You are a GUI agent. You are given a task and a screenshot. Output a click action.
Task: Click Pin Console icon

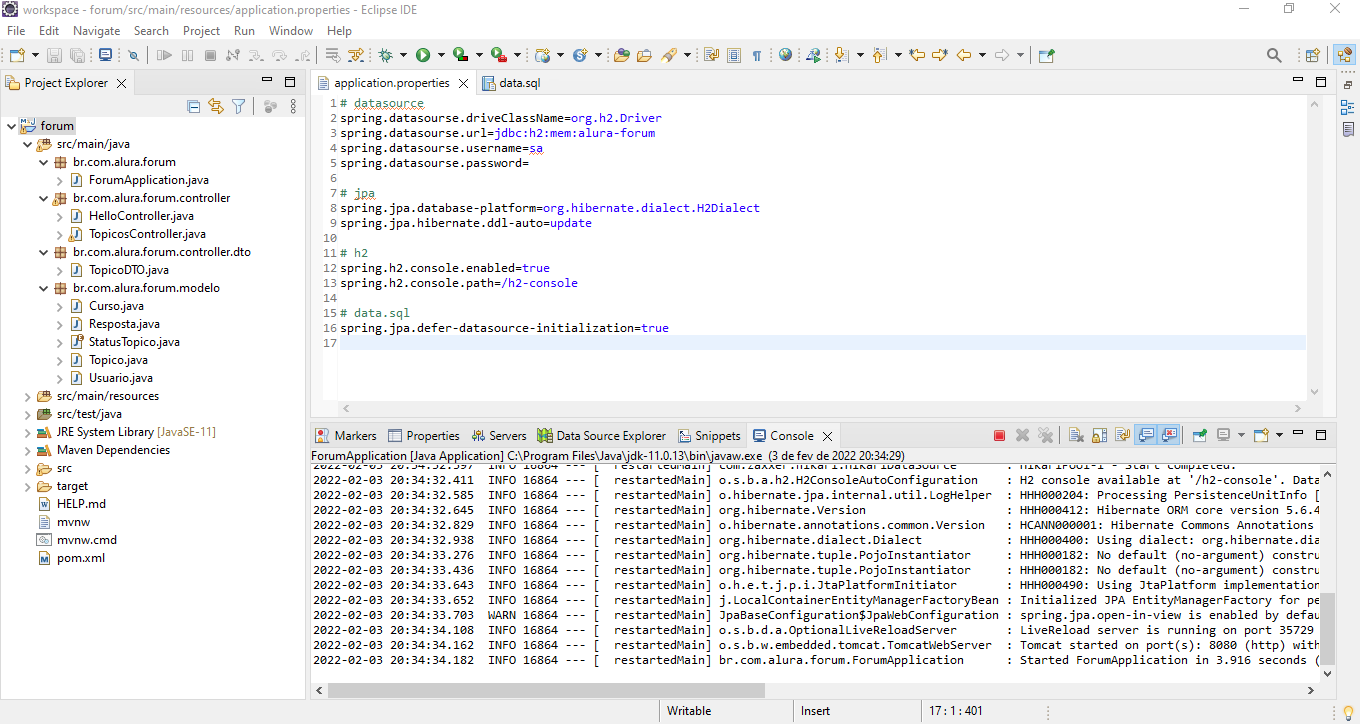(x=1199, y=435)
